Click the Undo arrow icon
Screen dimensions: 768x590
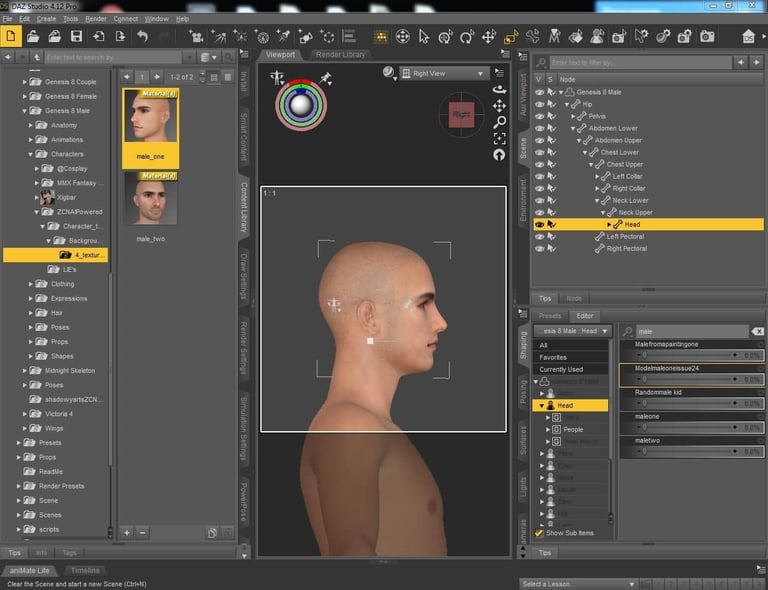(x=143, y=37)
